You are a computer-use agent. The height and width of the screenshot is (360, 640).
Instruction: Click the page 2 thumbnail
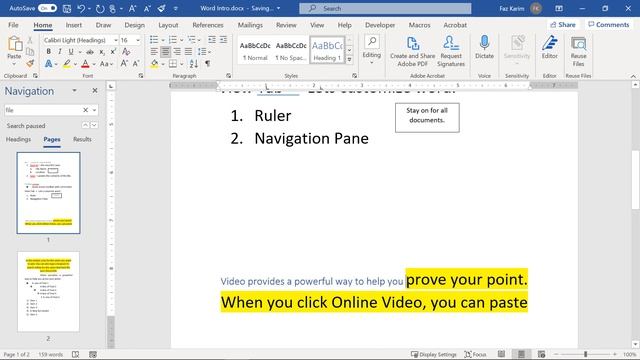(x=48, y=291)
